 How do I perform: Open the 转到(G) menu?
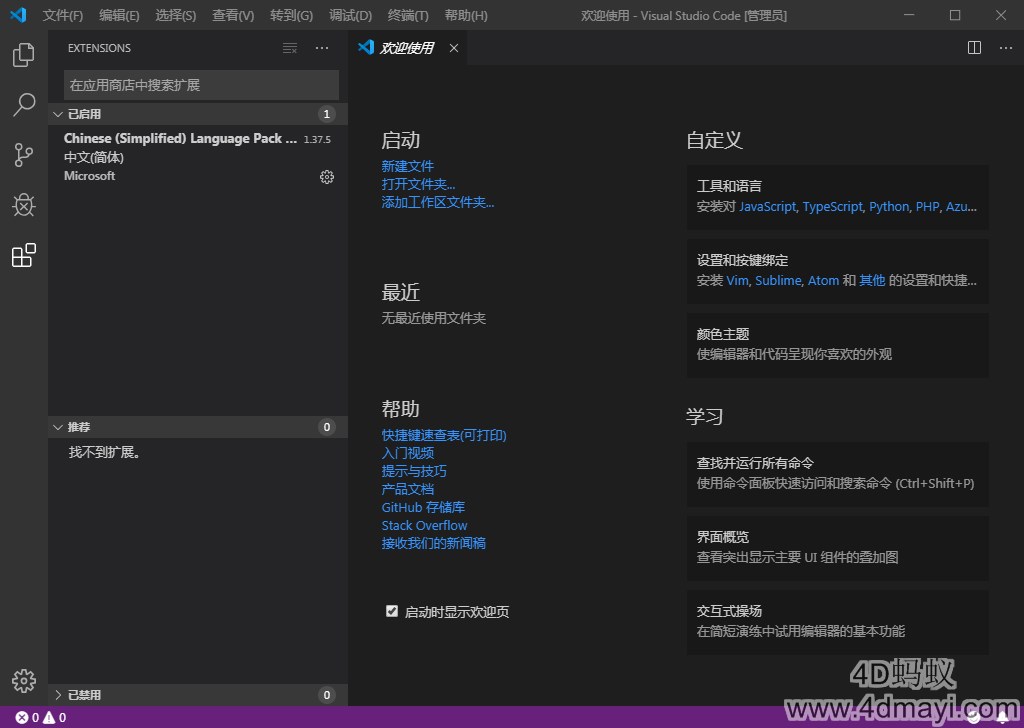[291, 15]
